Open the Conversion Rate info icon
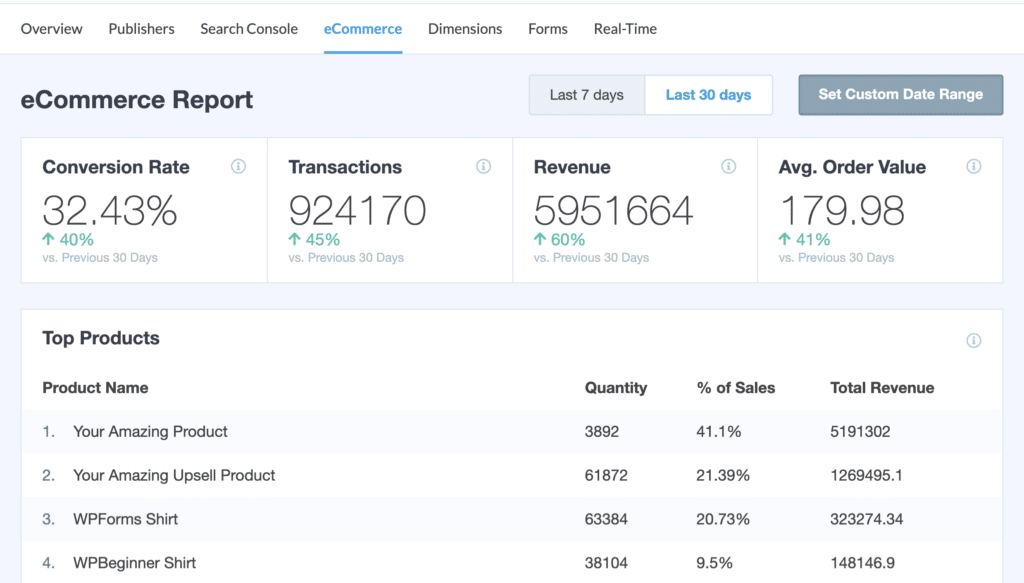 [238, 166]
